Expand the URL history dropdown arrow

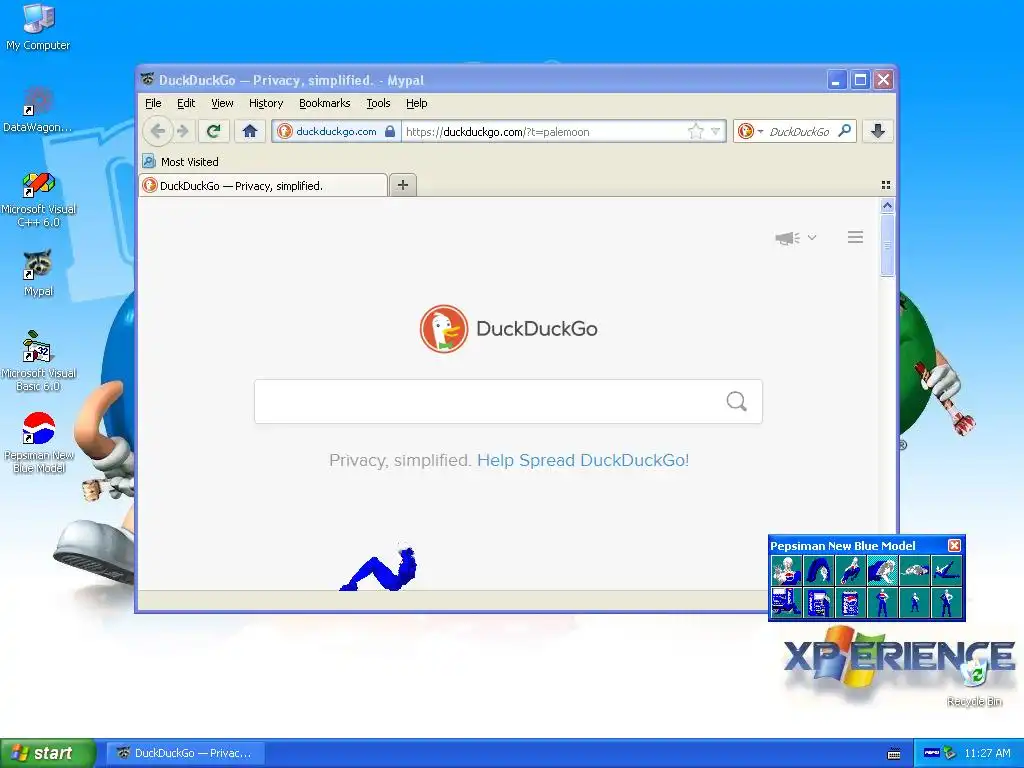point(716,131)
